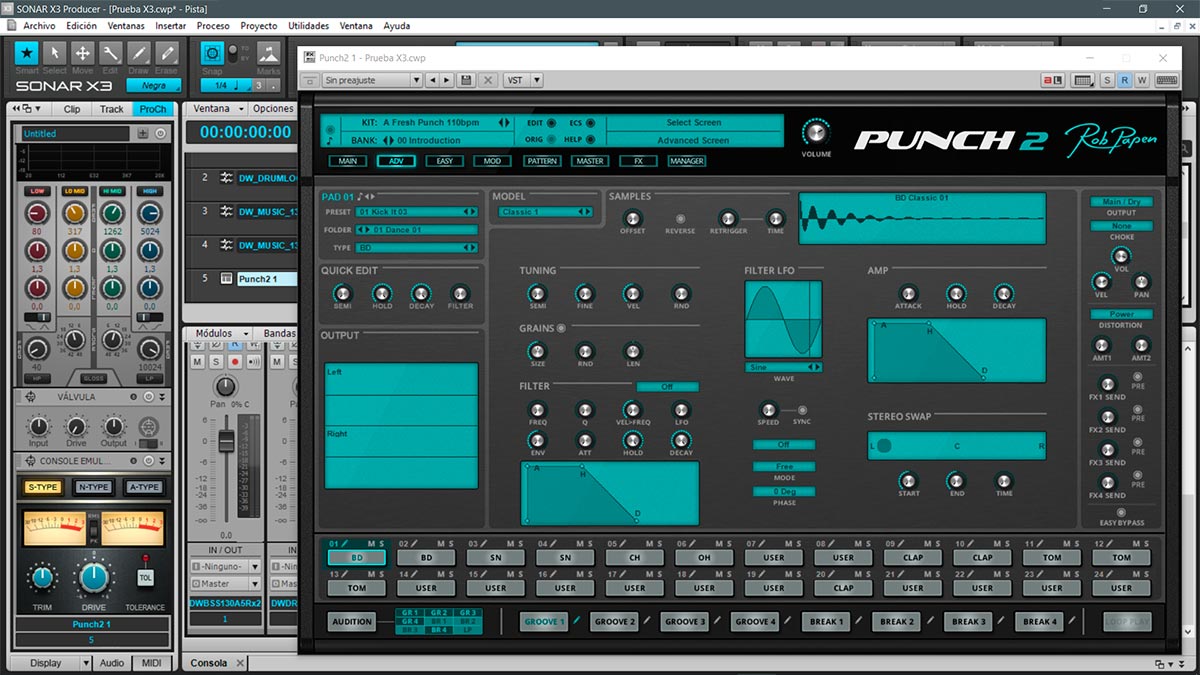Choose the Edit tool
This screenshot has width=1200, height=675.
[111, 54]
